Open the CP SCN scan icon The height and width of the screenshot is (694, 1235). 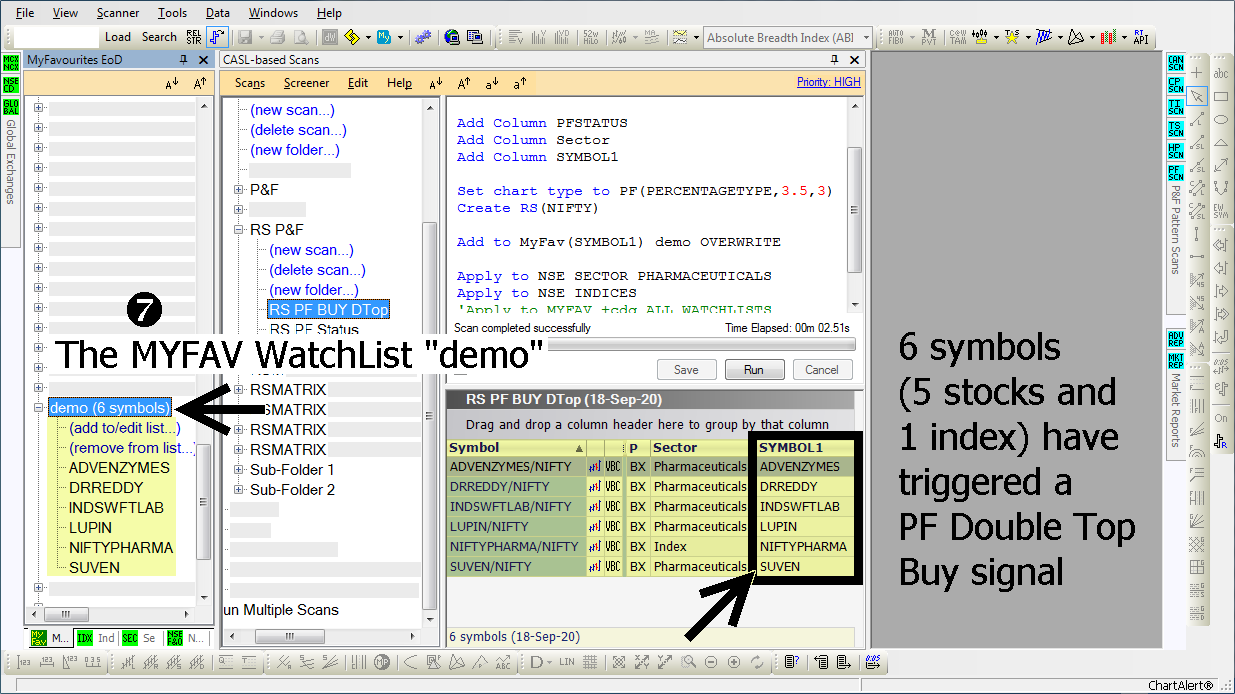[x=1175, y=85]
